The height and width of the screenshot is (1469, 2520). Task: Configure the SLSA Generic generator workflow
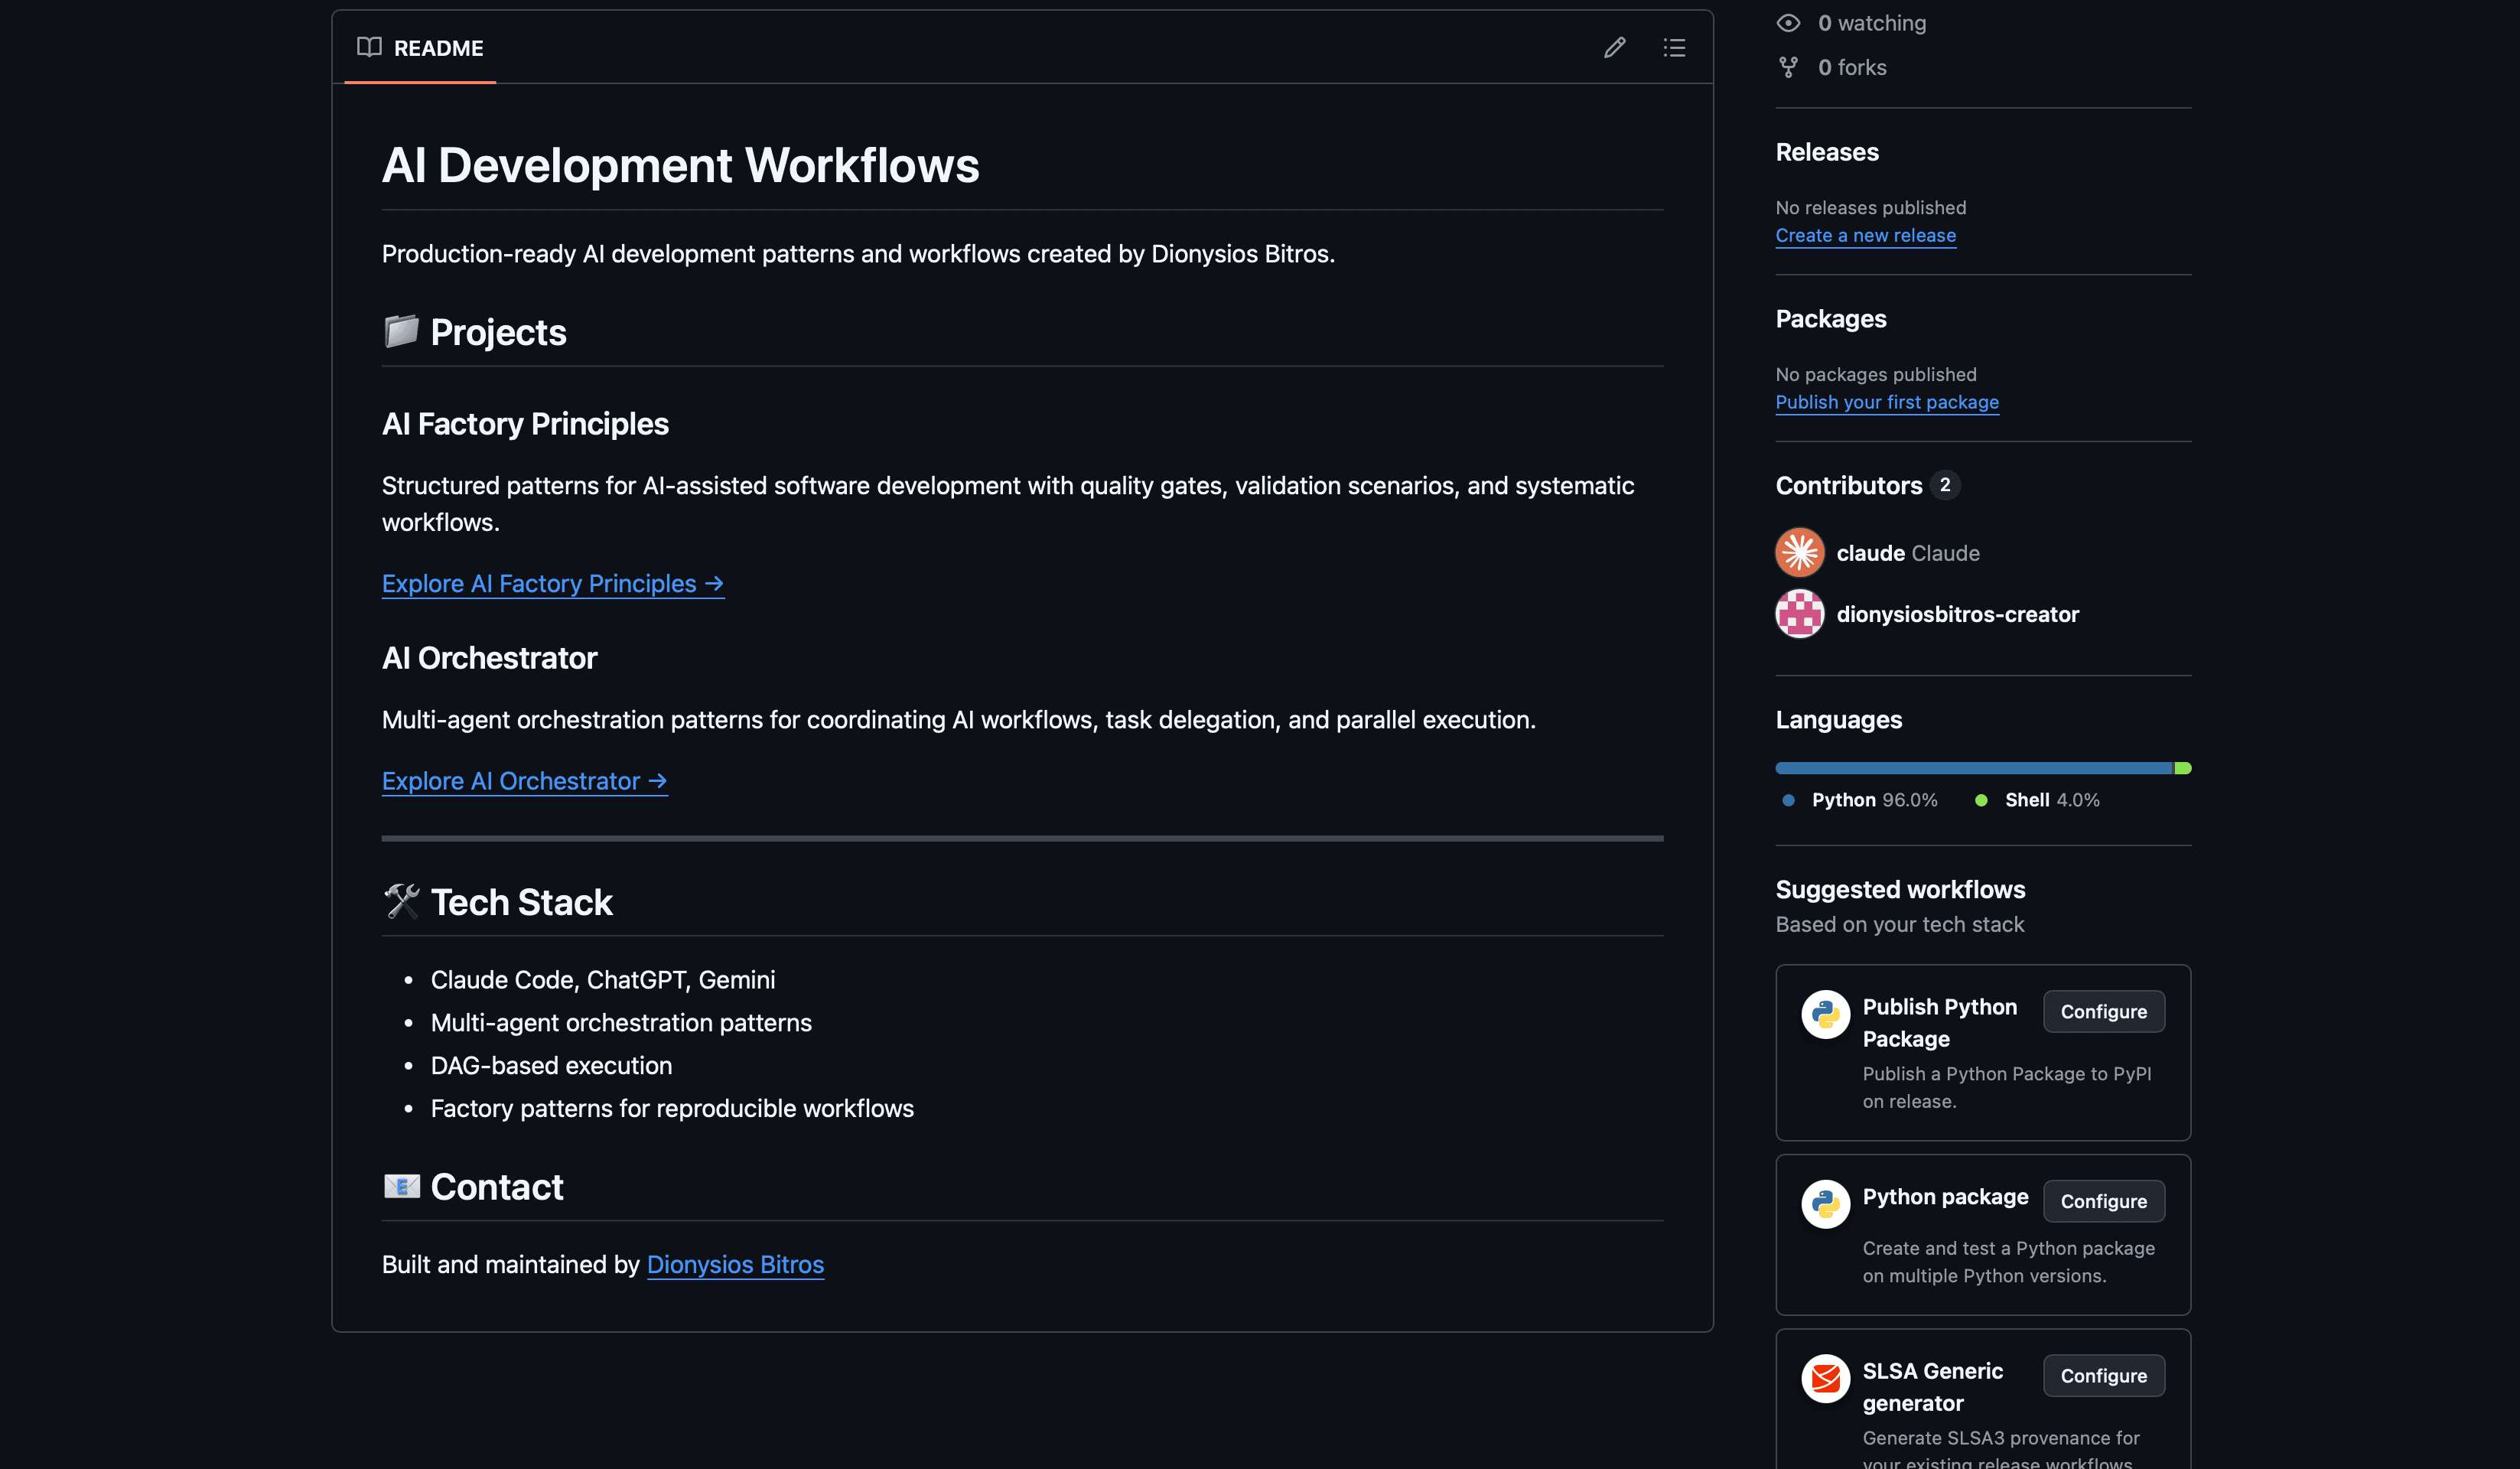(x=2104, y=1375)
